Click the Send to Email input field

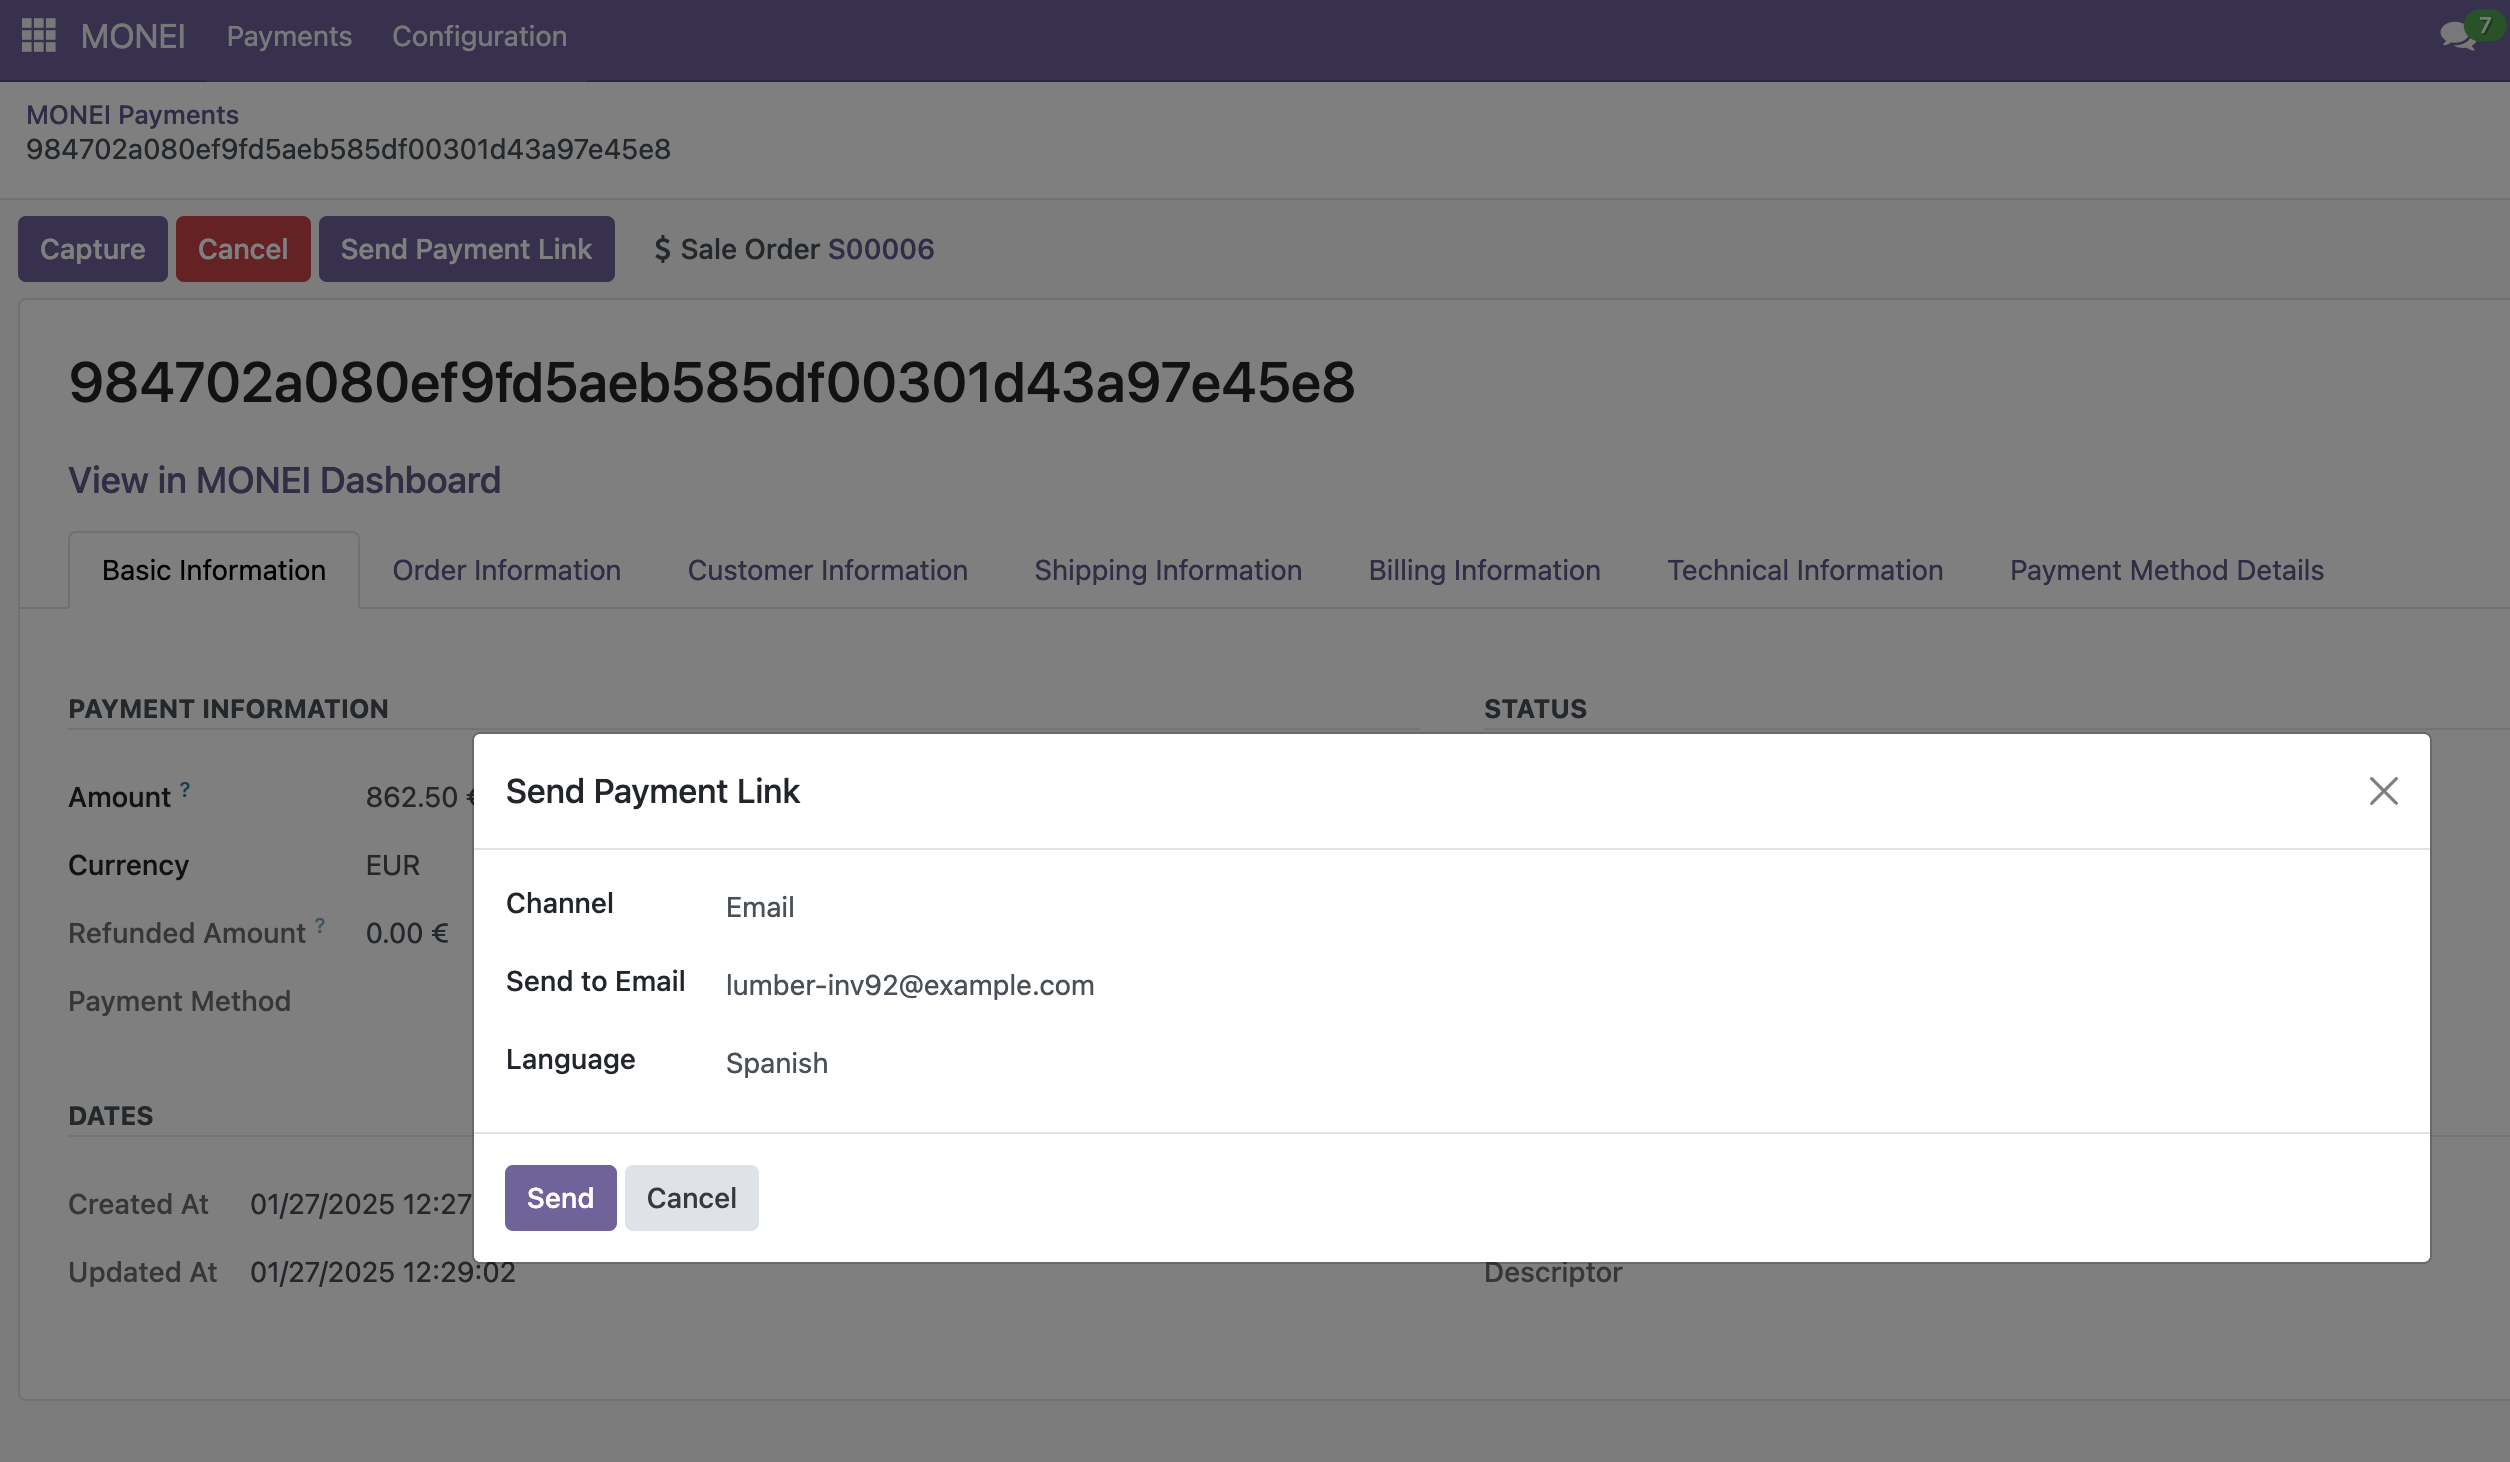pos(909,983)
